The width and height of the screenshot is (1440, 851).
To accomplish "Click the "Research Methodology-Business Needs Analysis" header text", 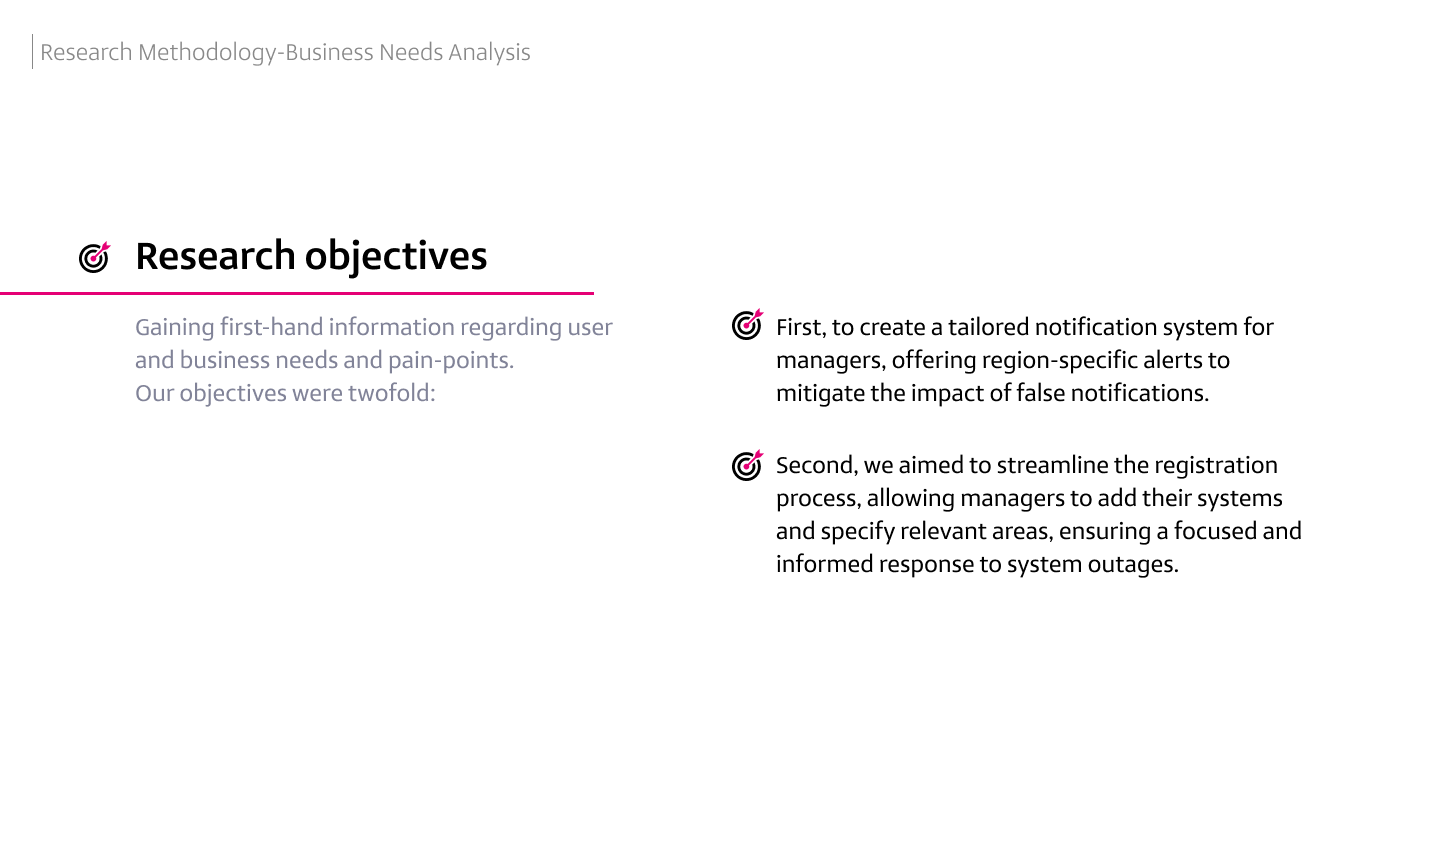I will 285,52.
